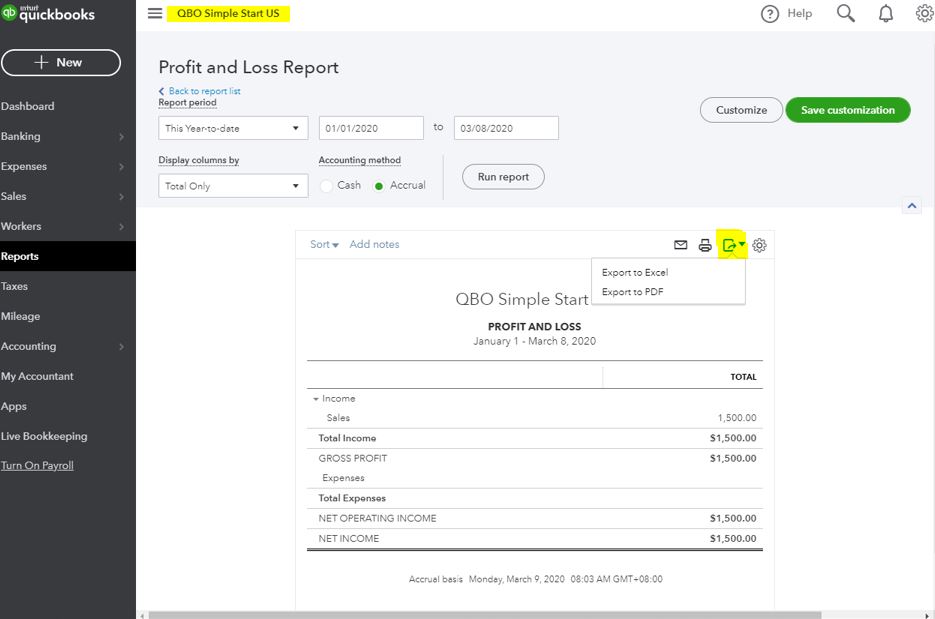Print the report using printer icon
Screen dimensions: 935x619
point(705,245)
